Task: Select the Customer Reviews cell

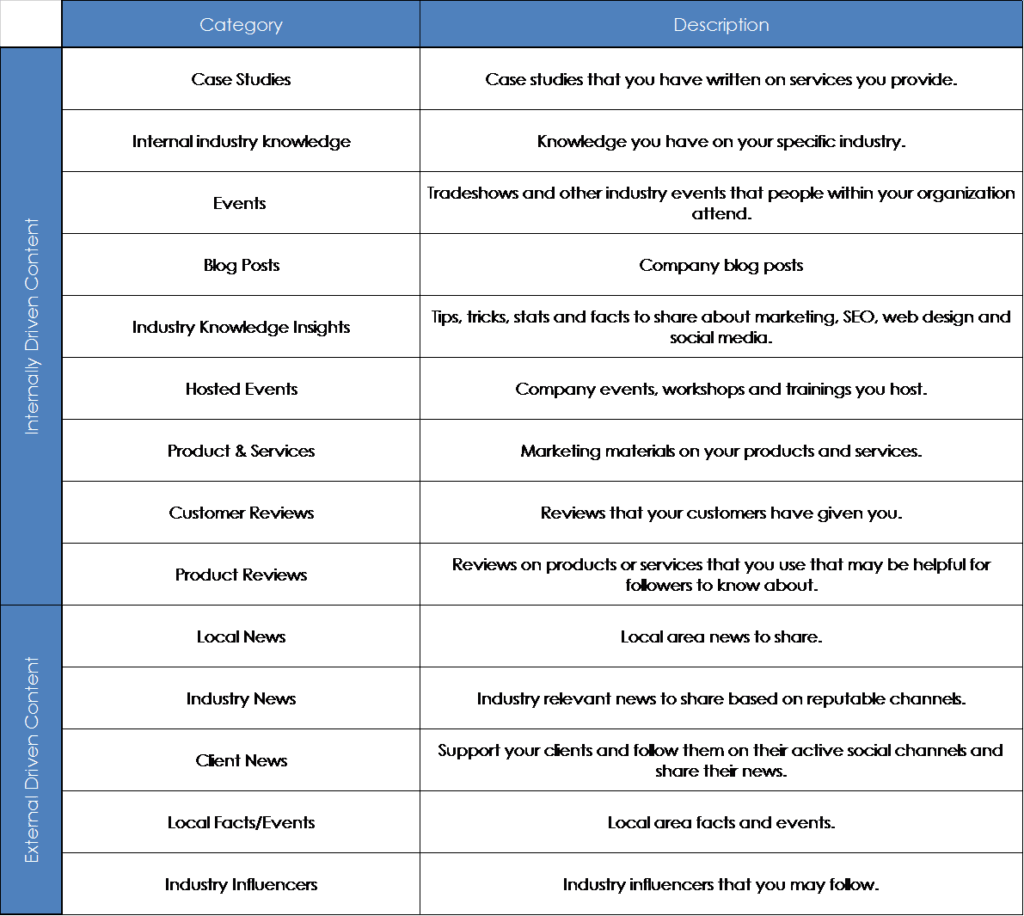Action: (x=240, y=513)
